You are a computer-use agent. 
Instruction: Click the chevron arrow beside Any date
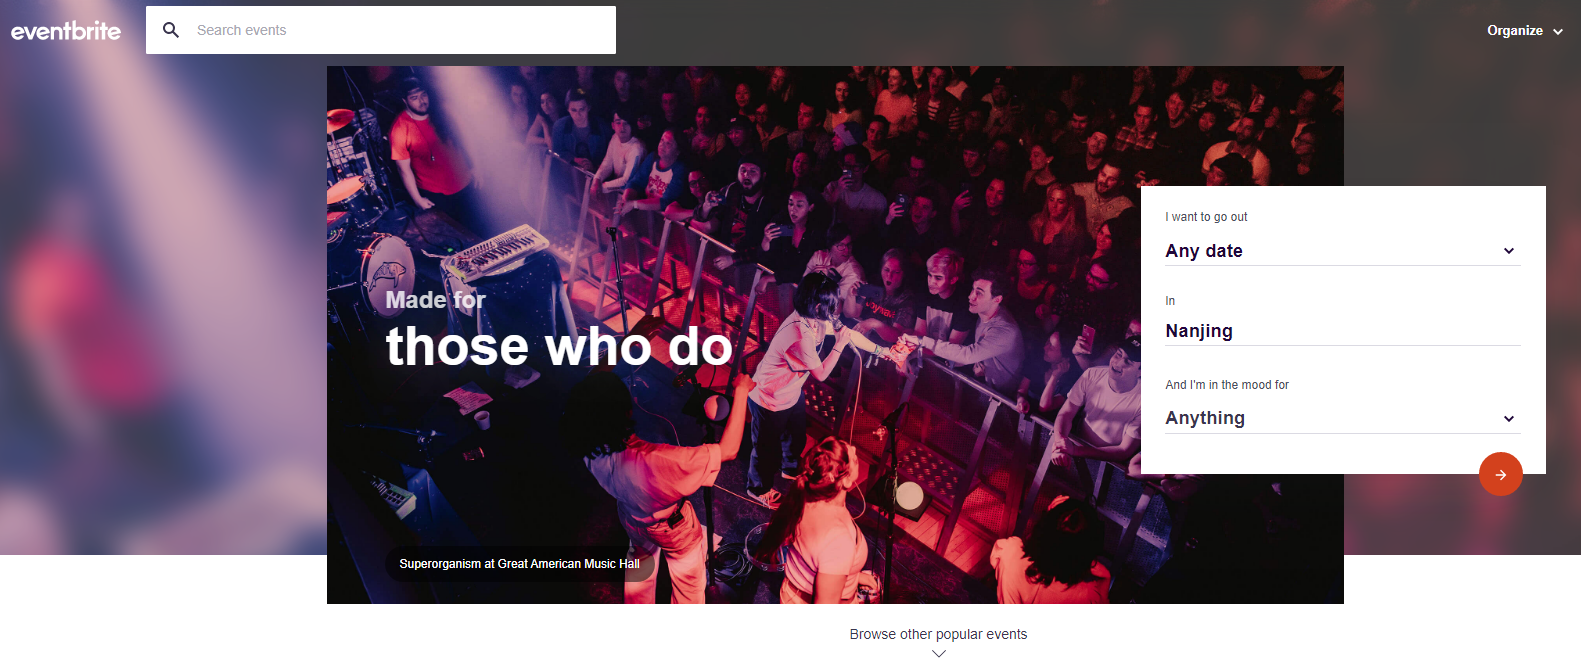1509,251
